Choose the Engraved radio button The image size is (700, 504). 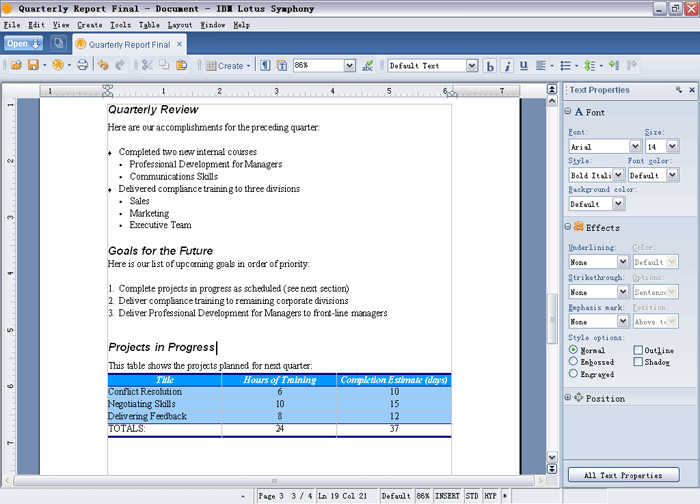tap(573, 374)
